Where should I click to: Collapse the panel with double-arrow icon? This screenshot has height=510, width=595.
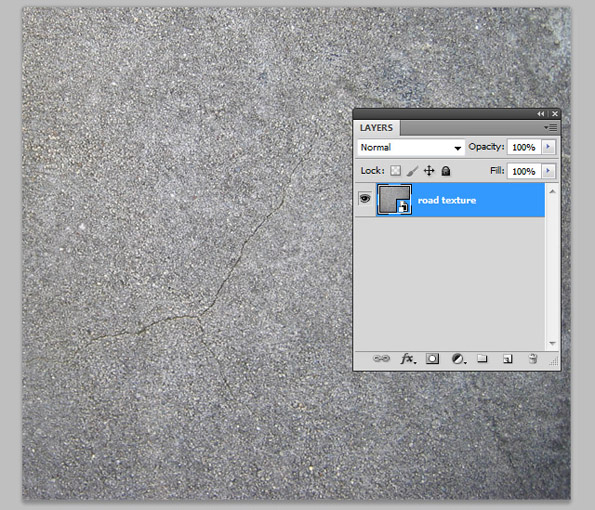[541, 114]
